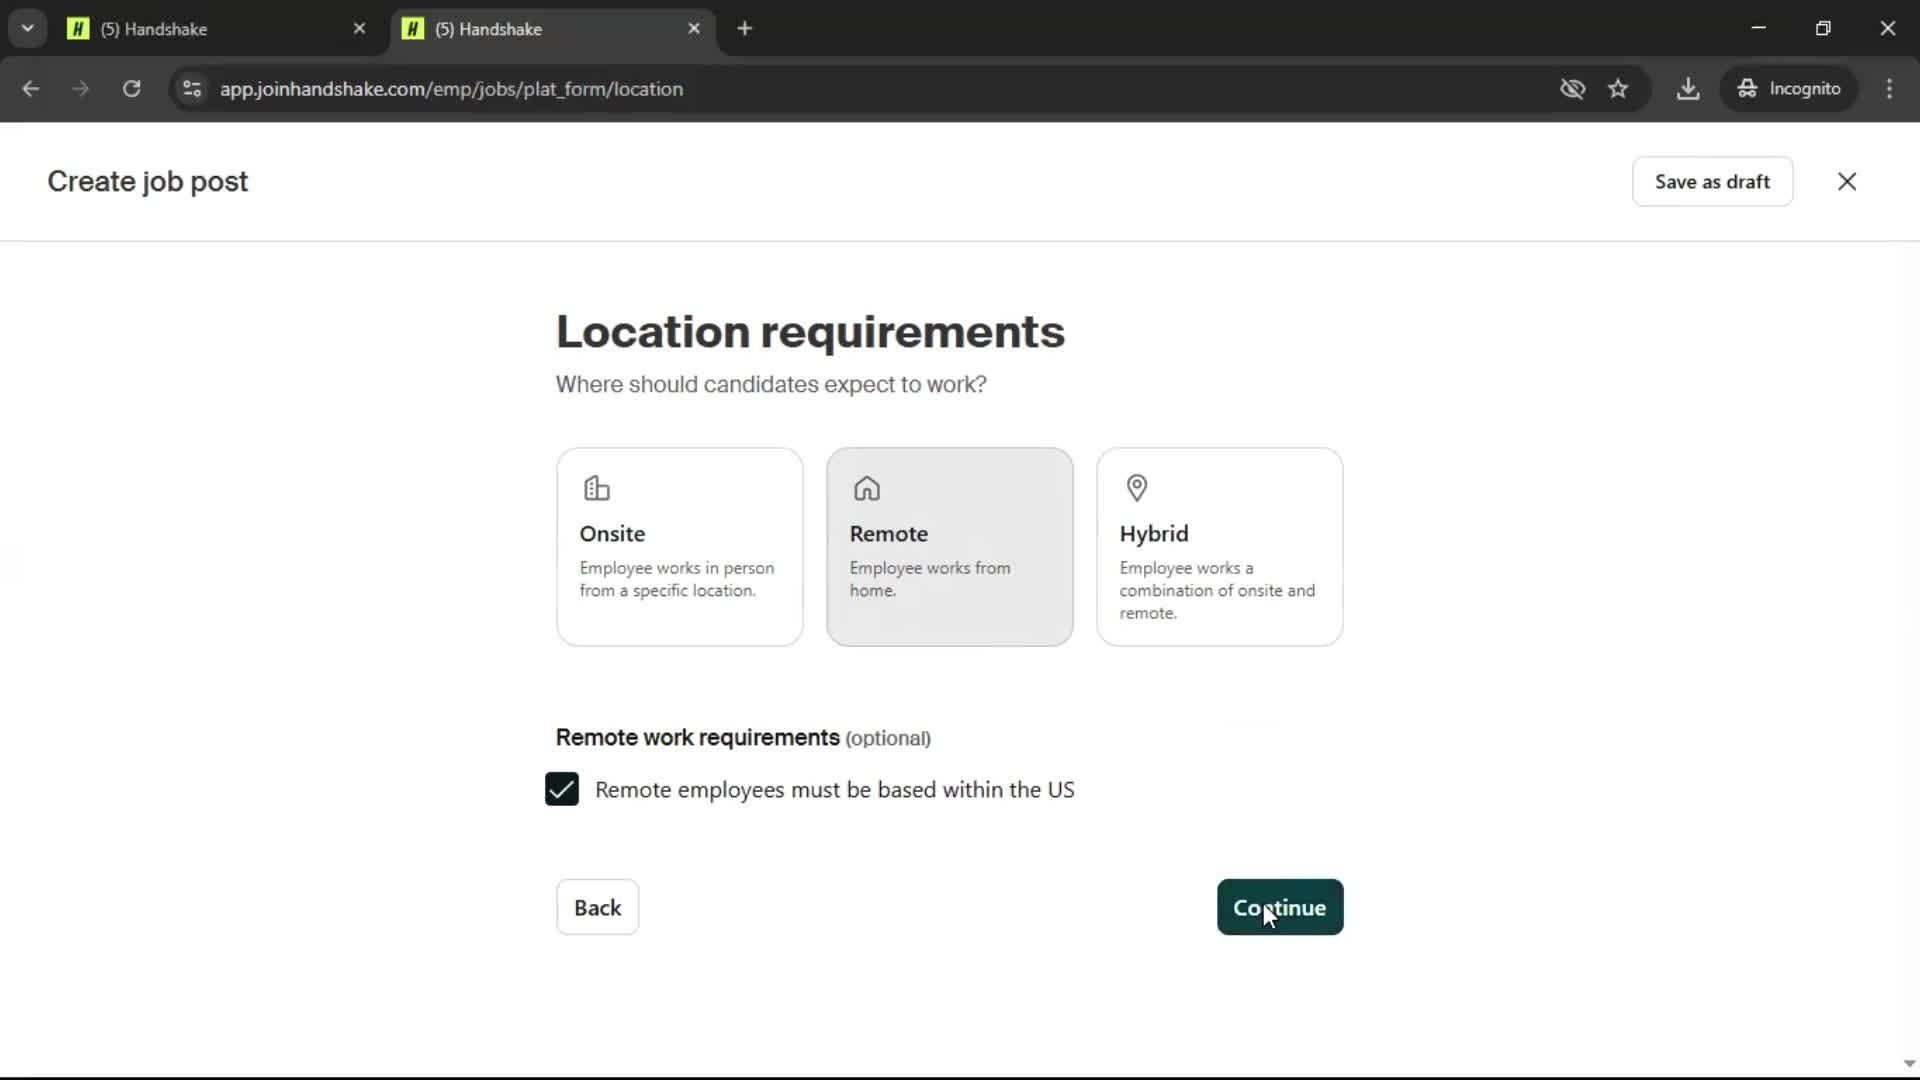Screen dimensions: 1920x1080
Task: Open the Incognito profile indicator
Action: (1789, 89)
